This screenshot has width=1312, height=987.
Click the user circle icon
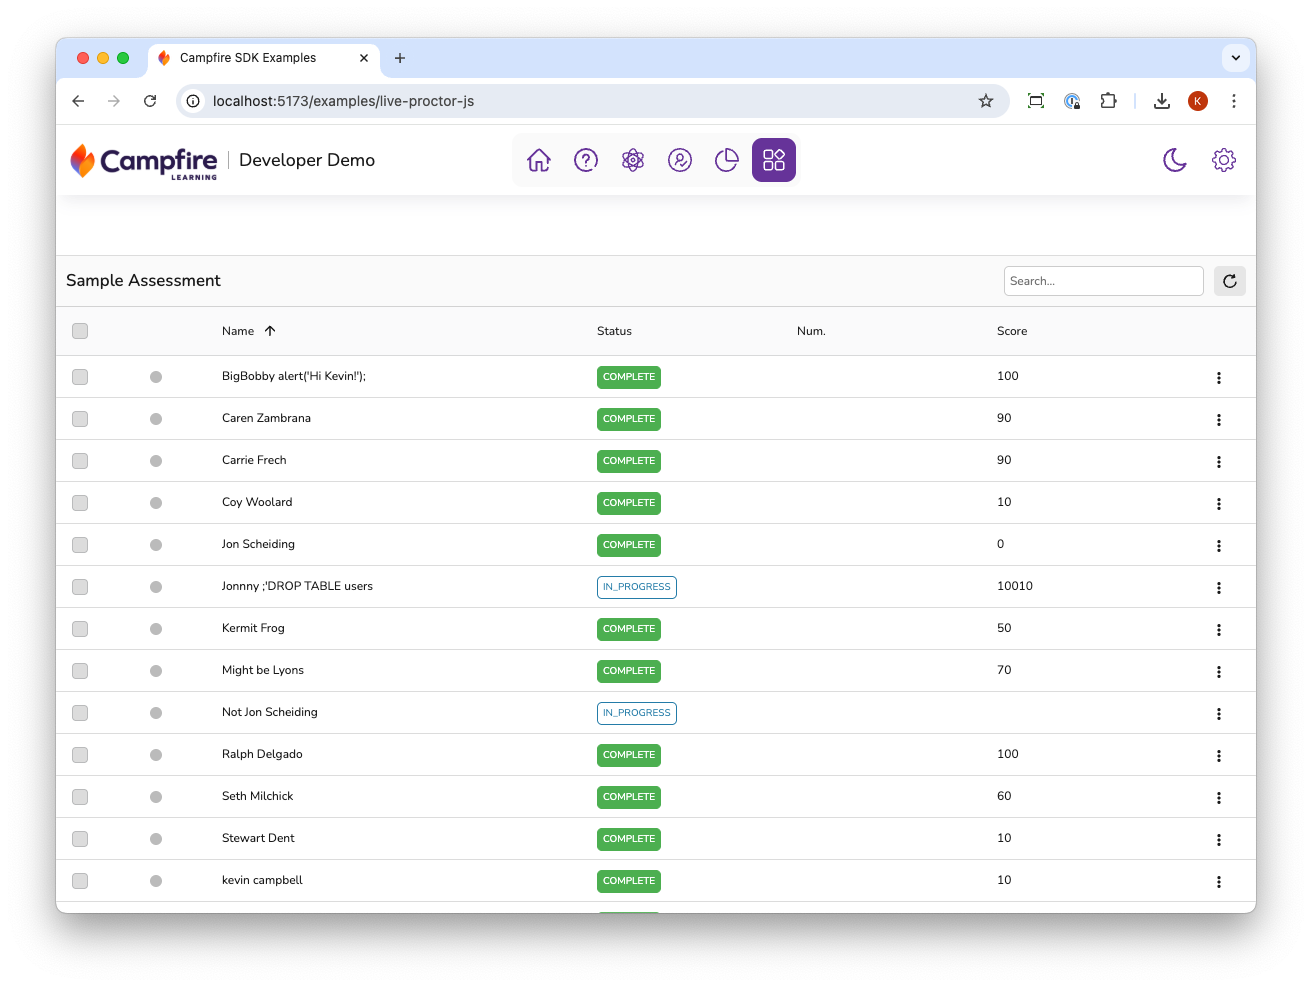coord(680,160)
